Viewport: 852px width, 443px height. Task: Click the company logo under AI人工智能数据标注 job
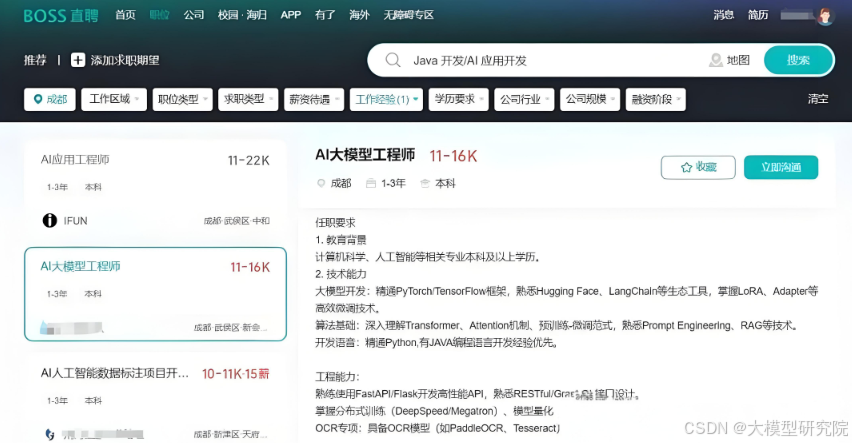pos(49,434)
